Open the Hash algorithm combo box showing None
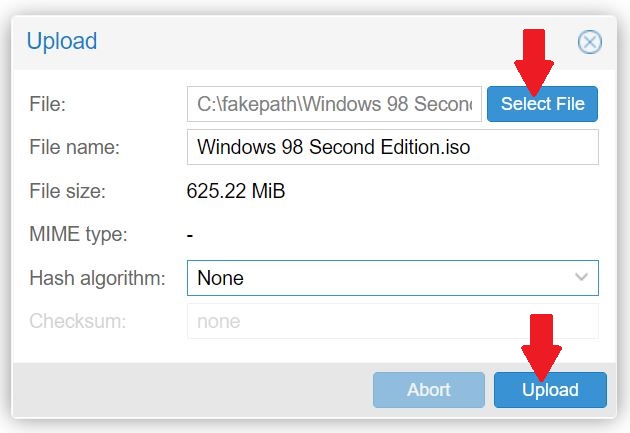The image size is (630, 433). pyautogui.click(x=393, y=278)
